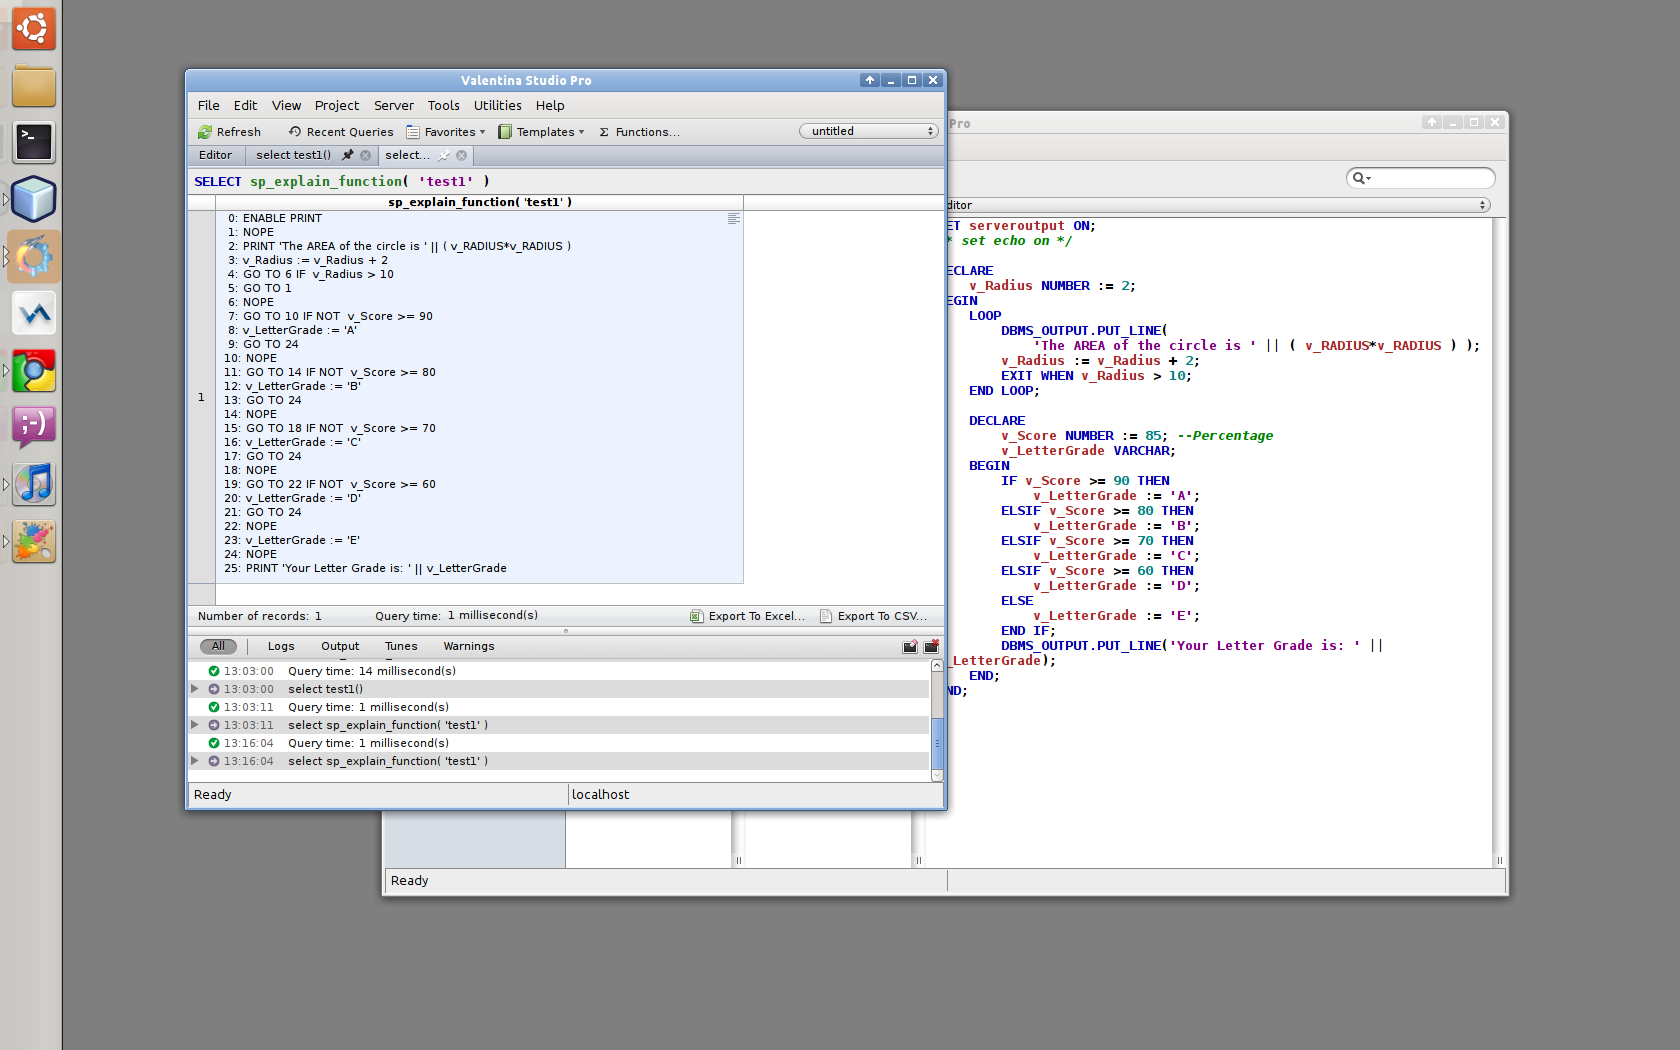This screenshot has height=1050, width=1680.
Task: Expand the 13:03:00 select test1() log entry
Action: [195, 689]
